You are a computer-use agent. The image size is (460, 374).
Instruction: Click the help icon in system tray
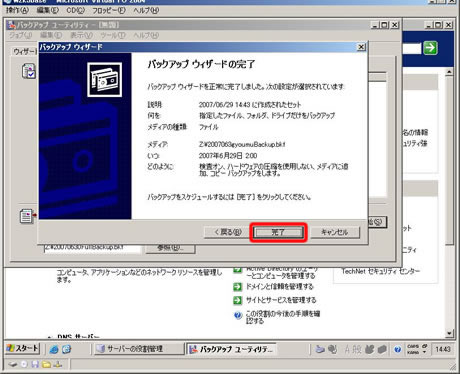(397, 349)
